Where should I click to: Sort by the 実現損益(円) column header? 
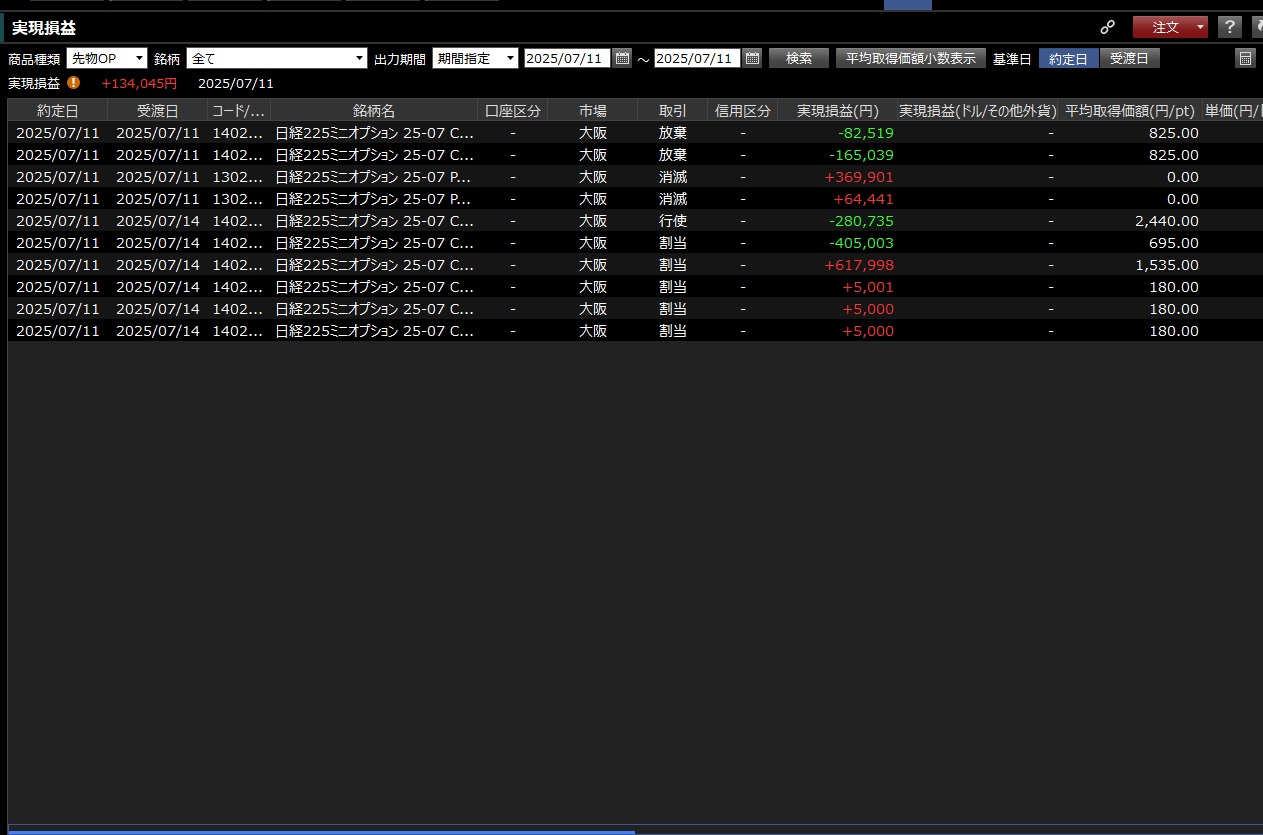[x=837, y=110]
